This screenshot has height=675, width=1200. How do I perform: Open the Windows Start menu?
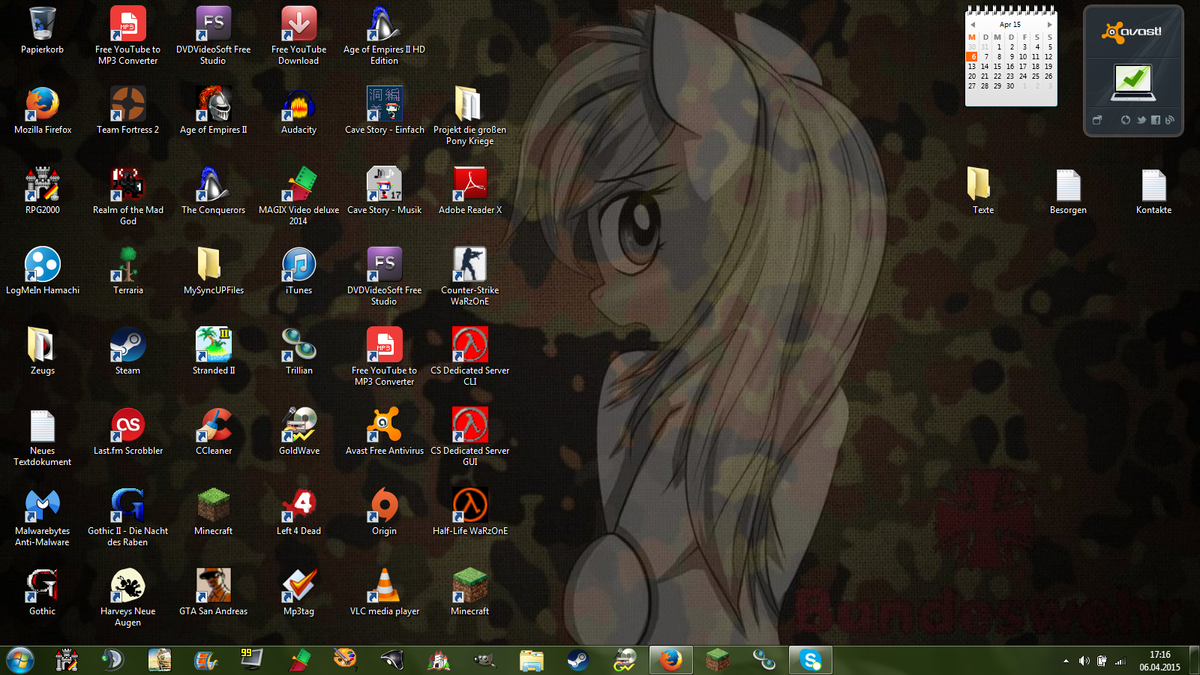pos(20,660)
